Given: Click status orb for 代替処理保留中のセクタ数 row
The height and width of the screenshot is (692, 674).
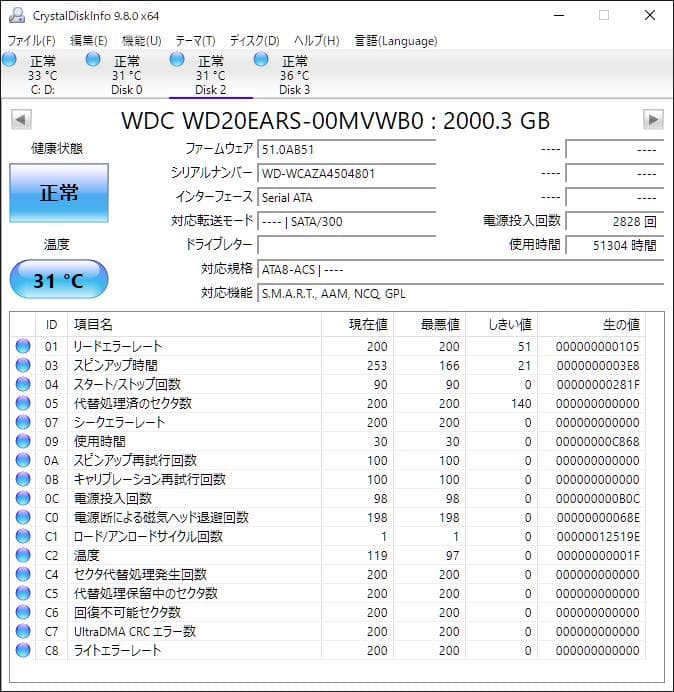Looking at the screenshot, I should [x=23, y=593].
